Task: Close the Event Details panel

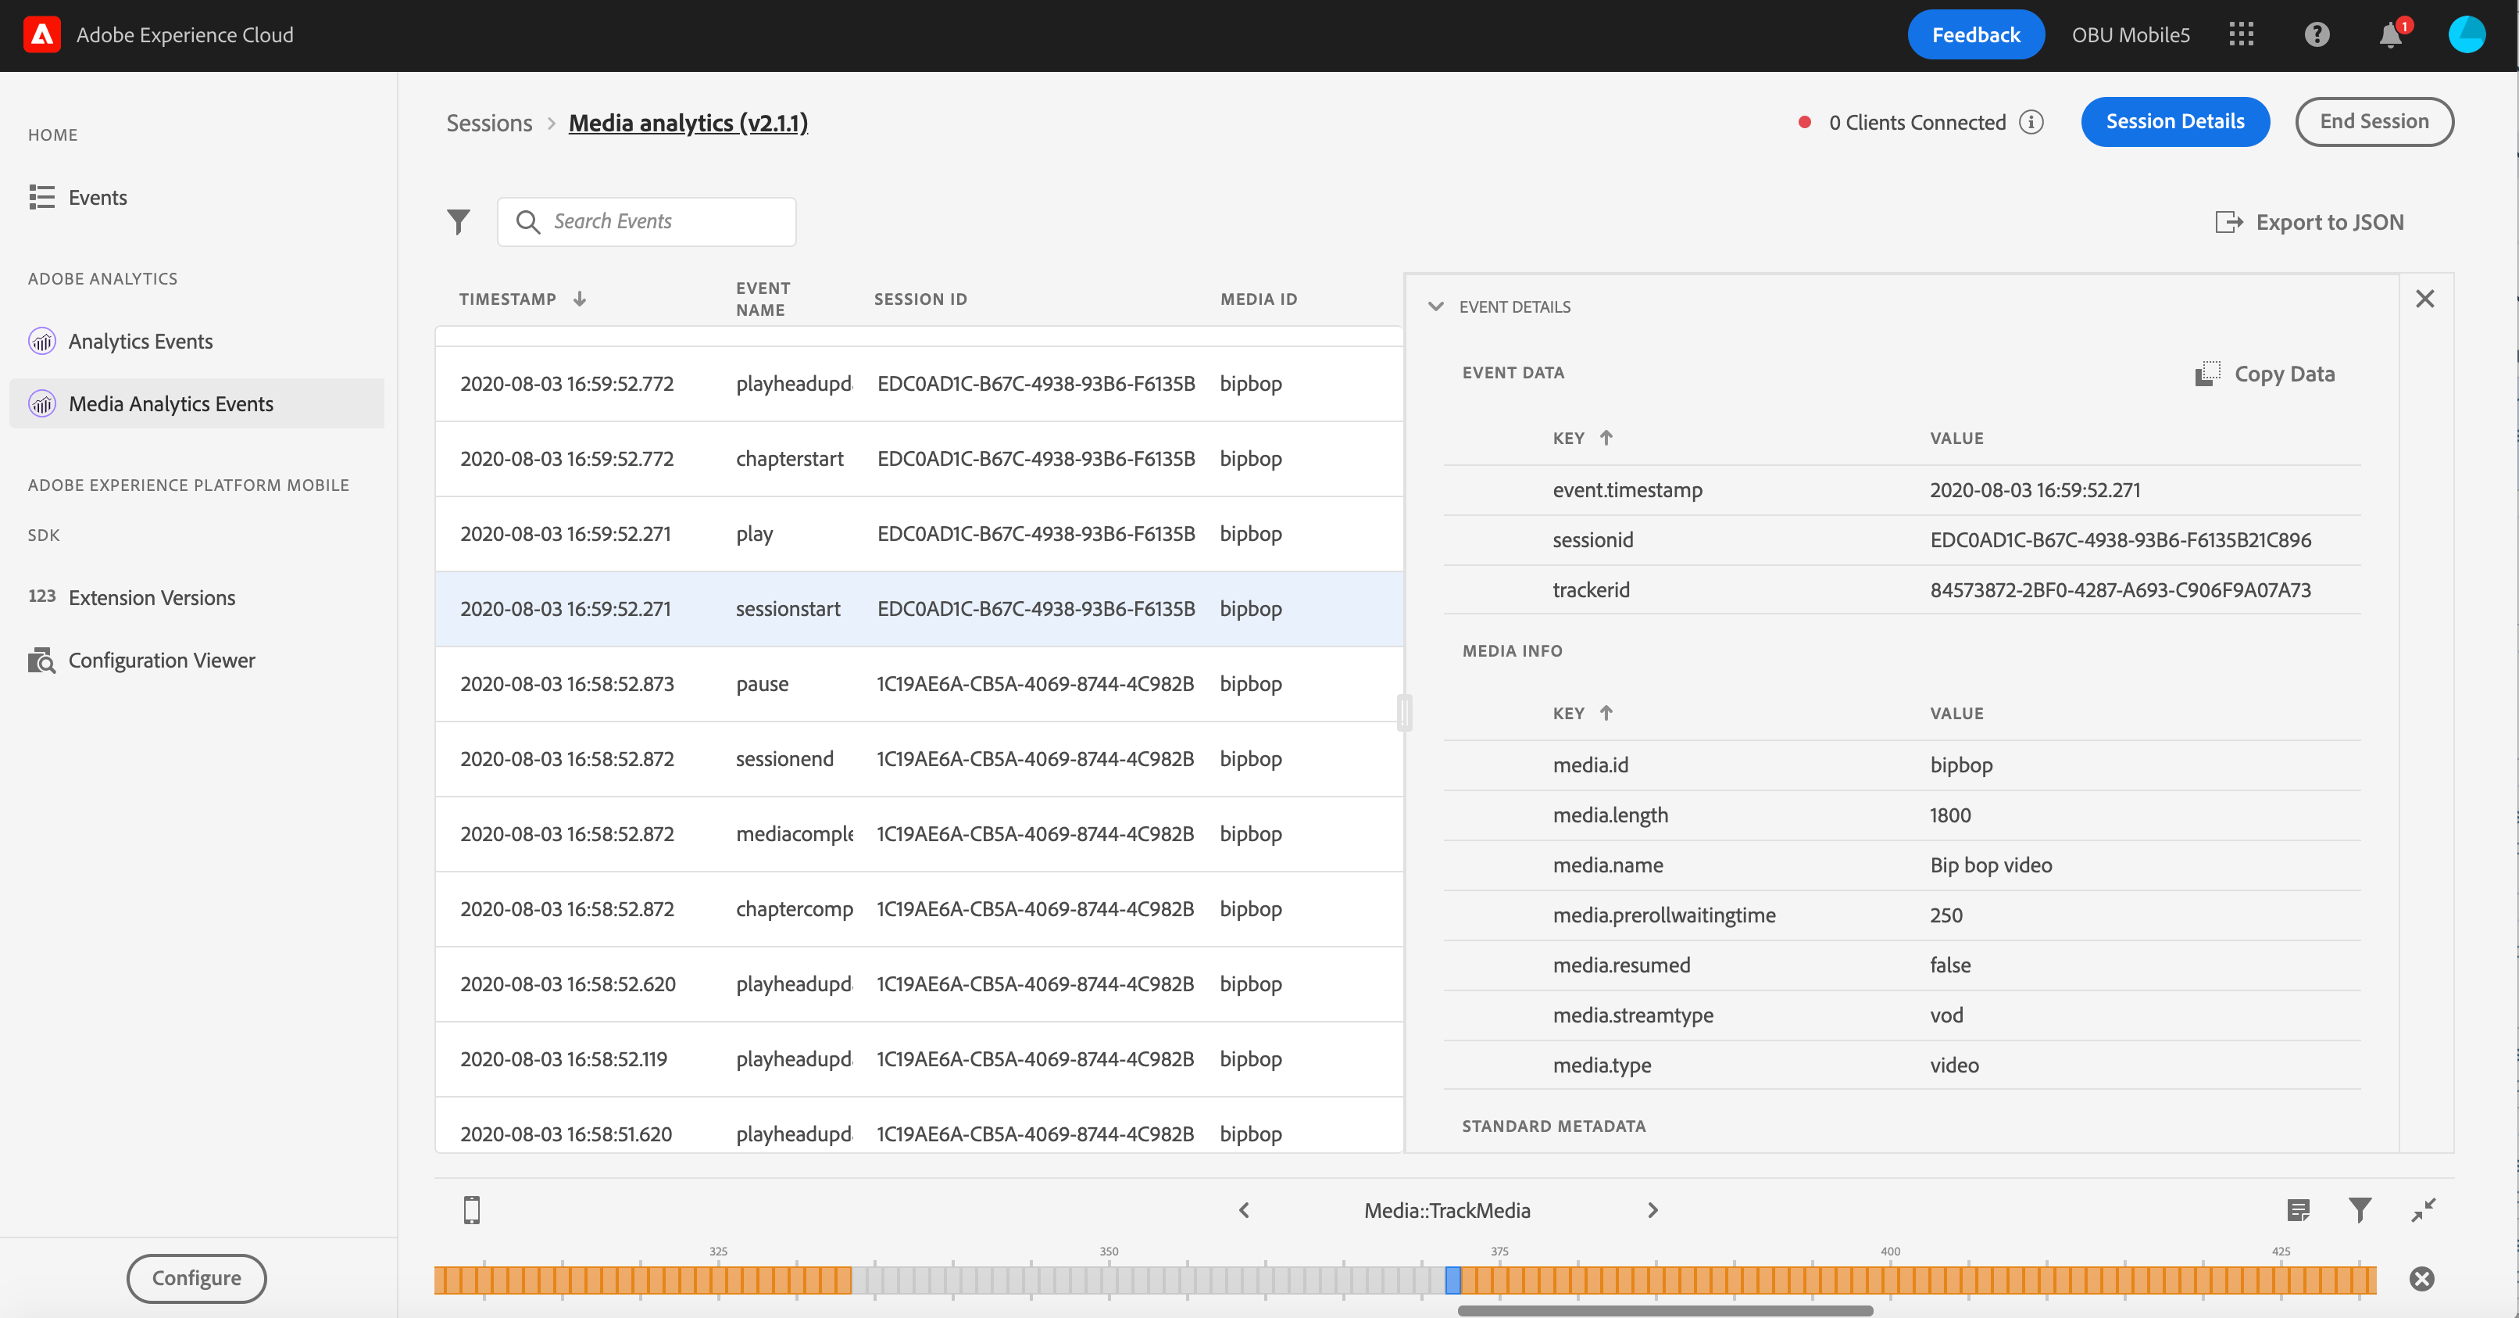Action: [x=2425, y=299]
